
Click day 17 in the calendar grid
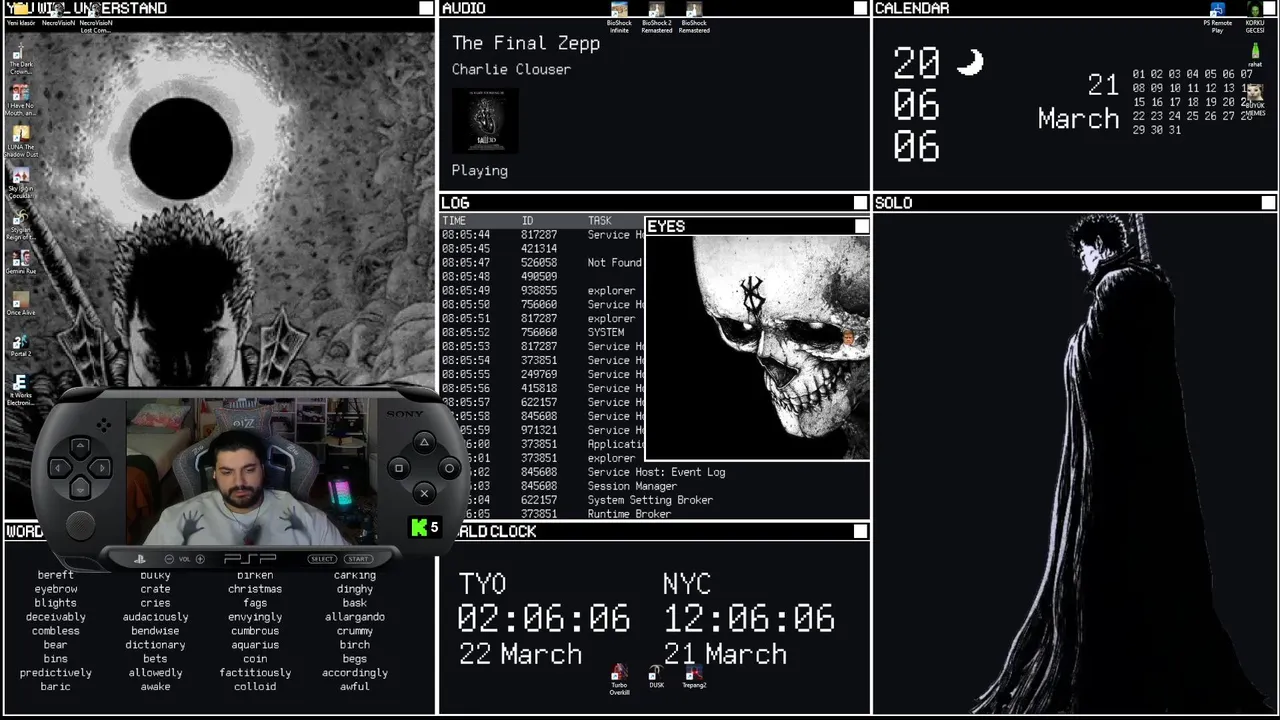pyautogui.click(x=1175, y=102)
